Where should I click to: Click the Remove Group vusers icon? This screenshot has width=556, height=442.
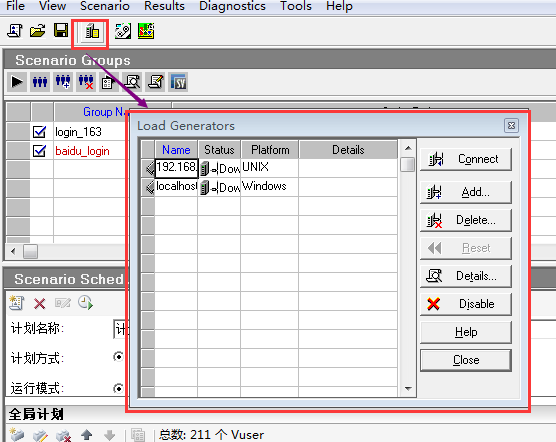tap(86, 82)
